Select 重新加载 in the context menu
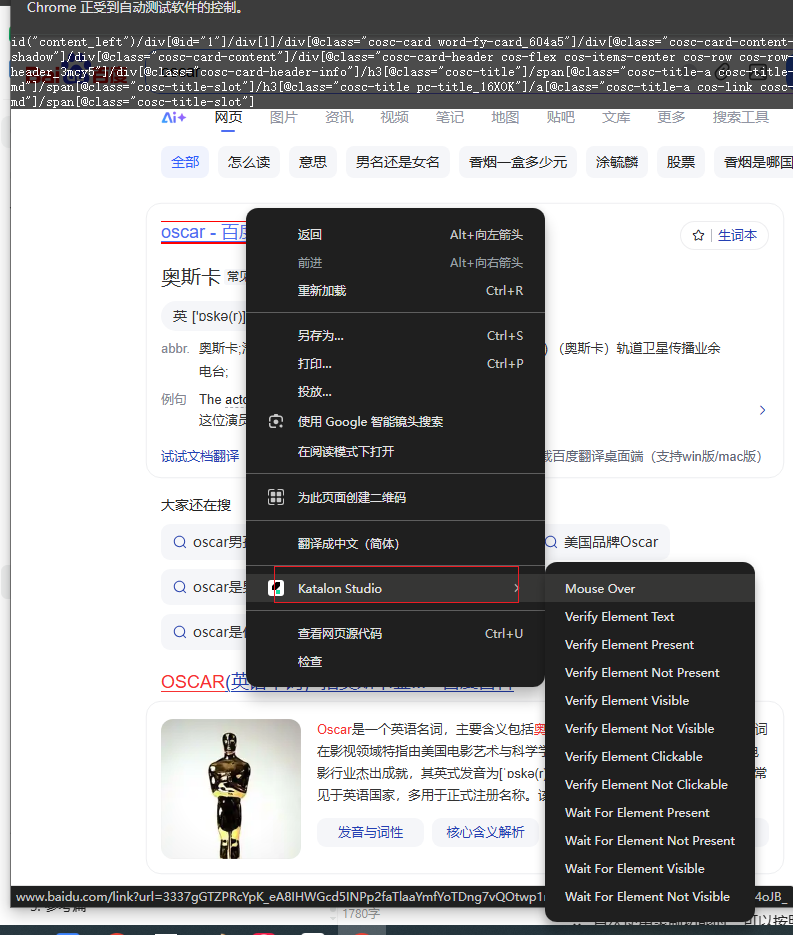 tap(395, 291)
